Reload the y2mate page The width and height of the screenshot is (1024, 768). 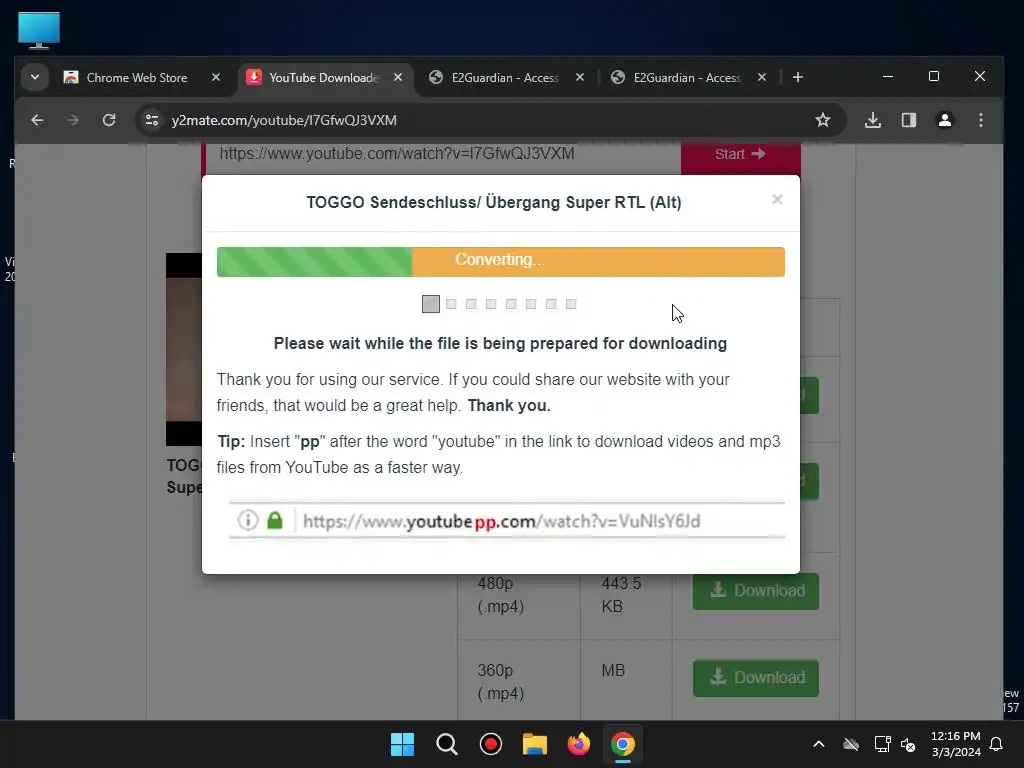tap(109, 120)
